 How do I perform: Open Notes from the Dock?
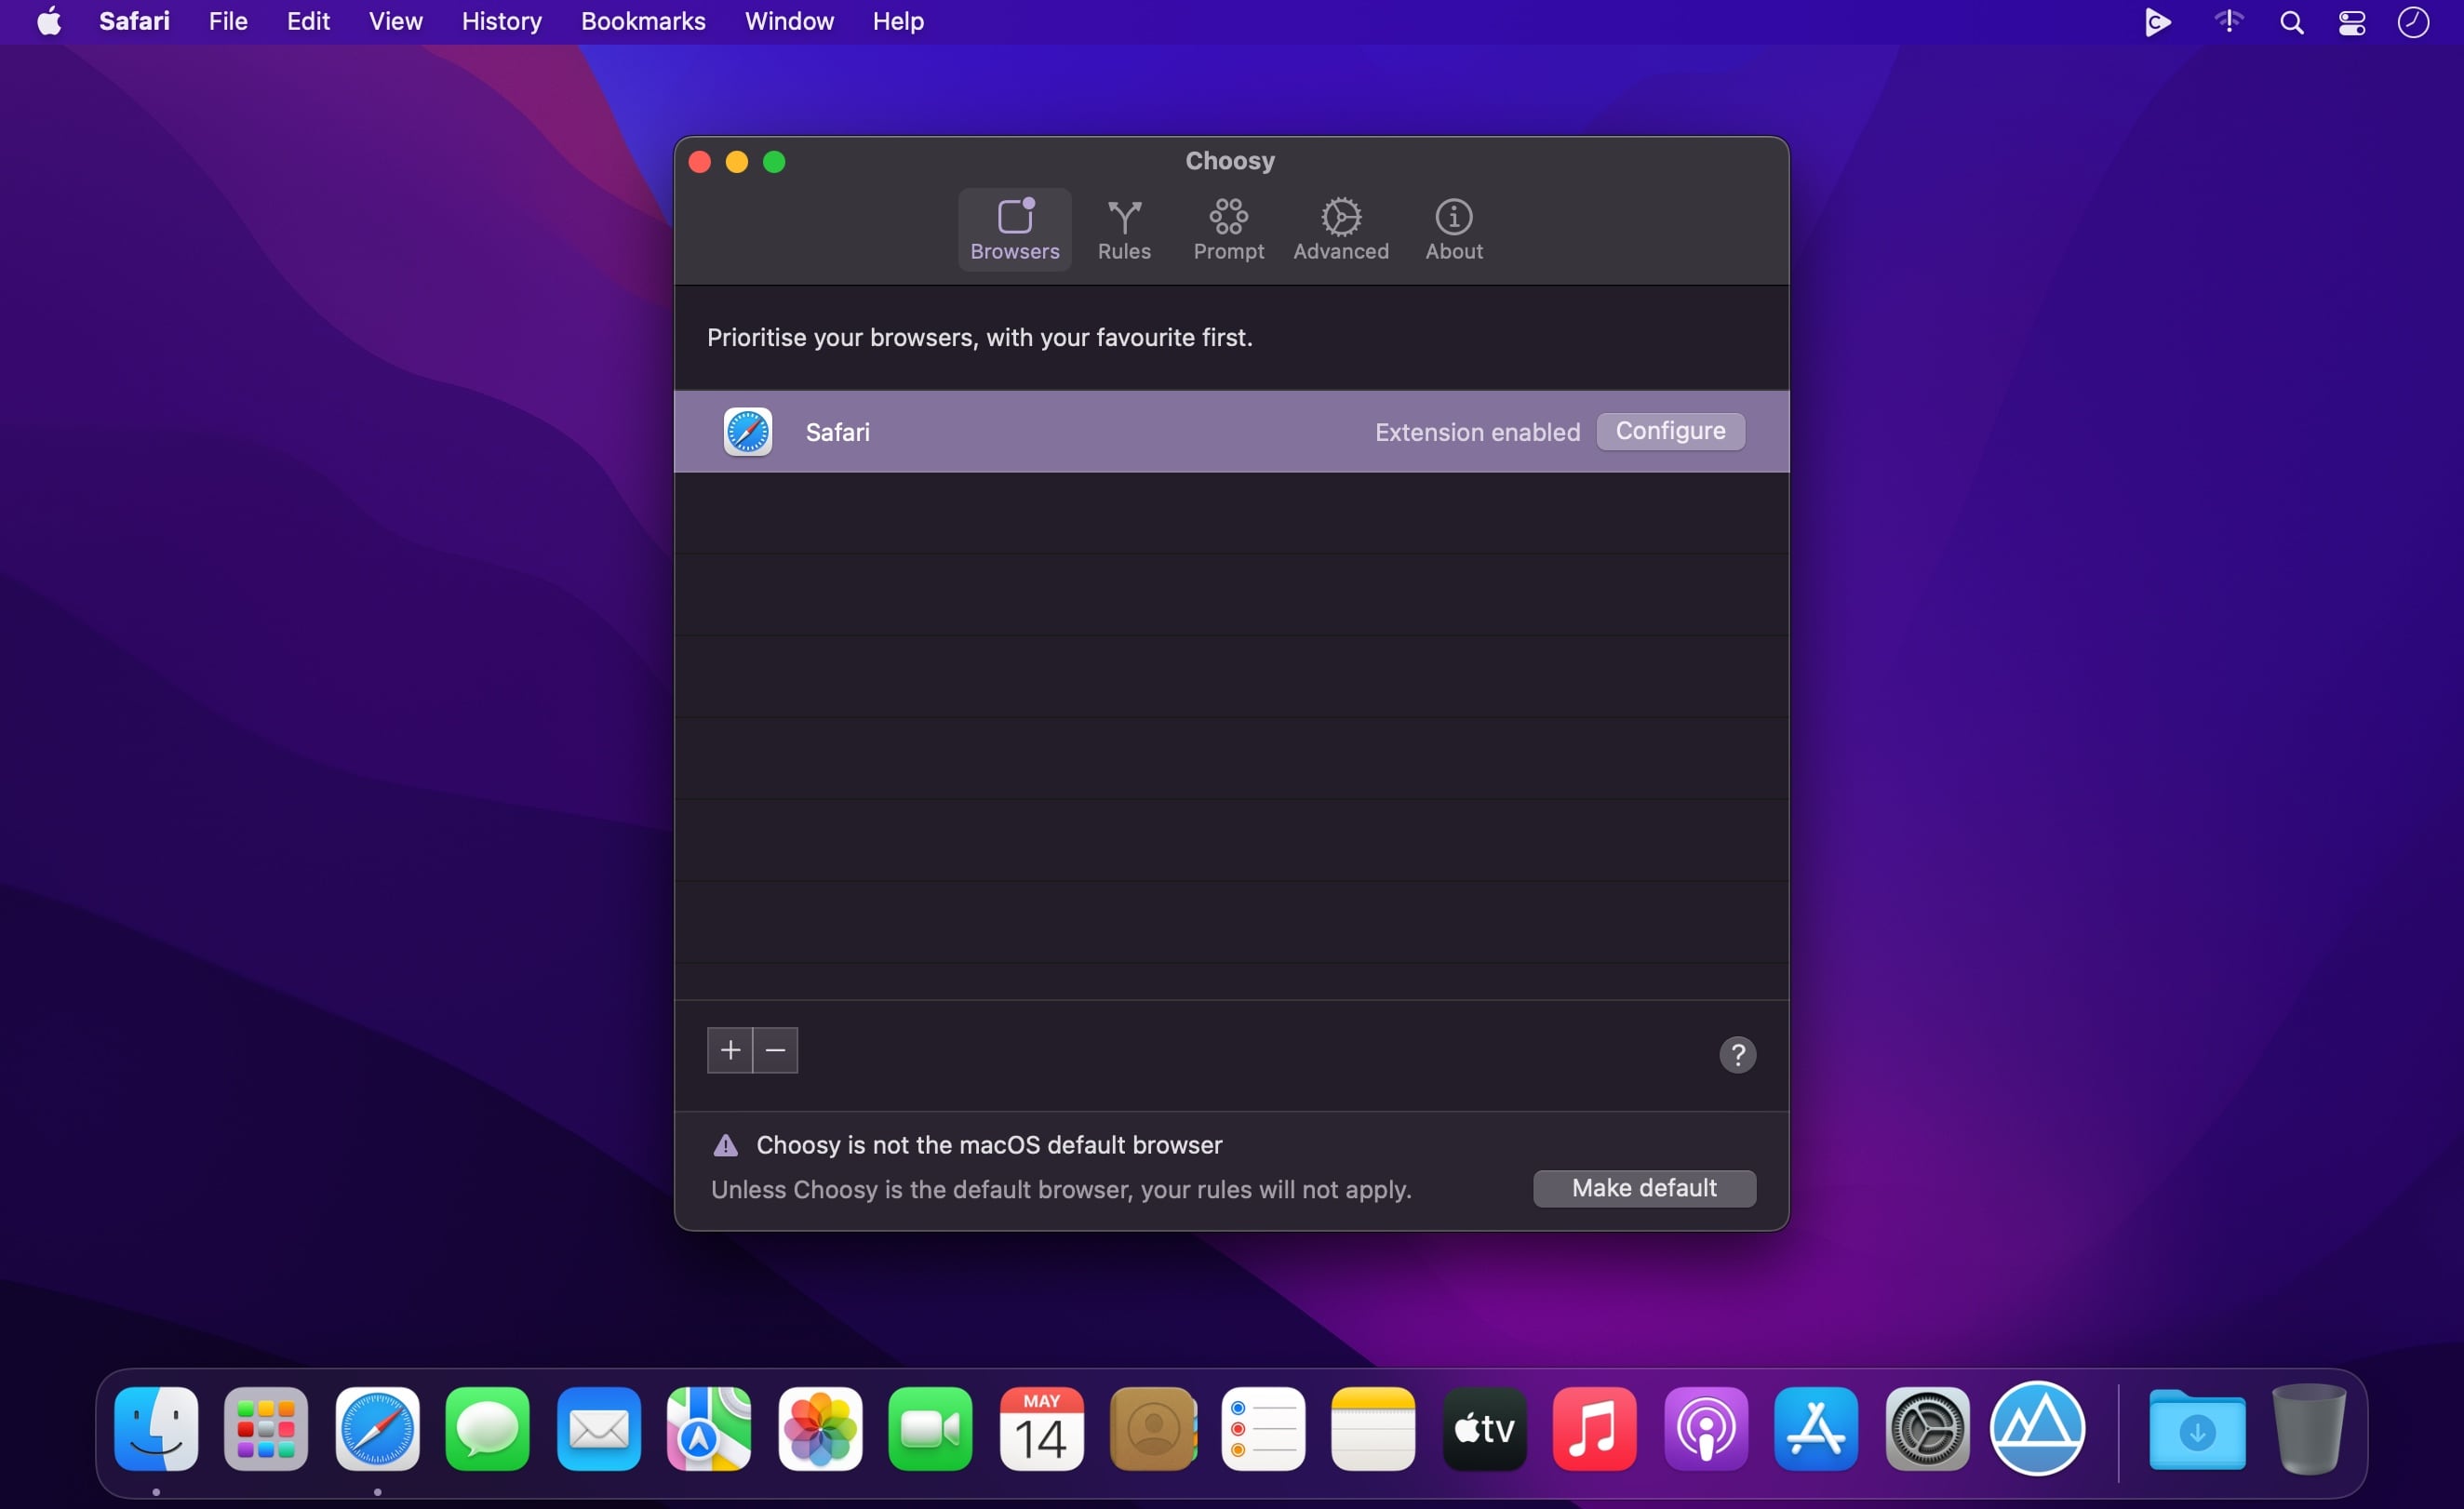[x=1373, y=1428]
